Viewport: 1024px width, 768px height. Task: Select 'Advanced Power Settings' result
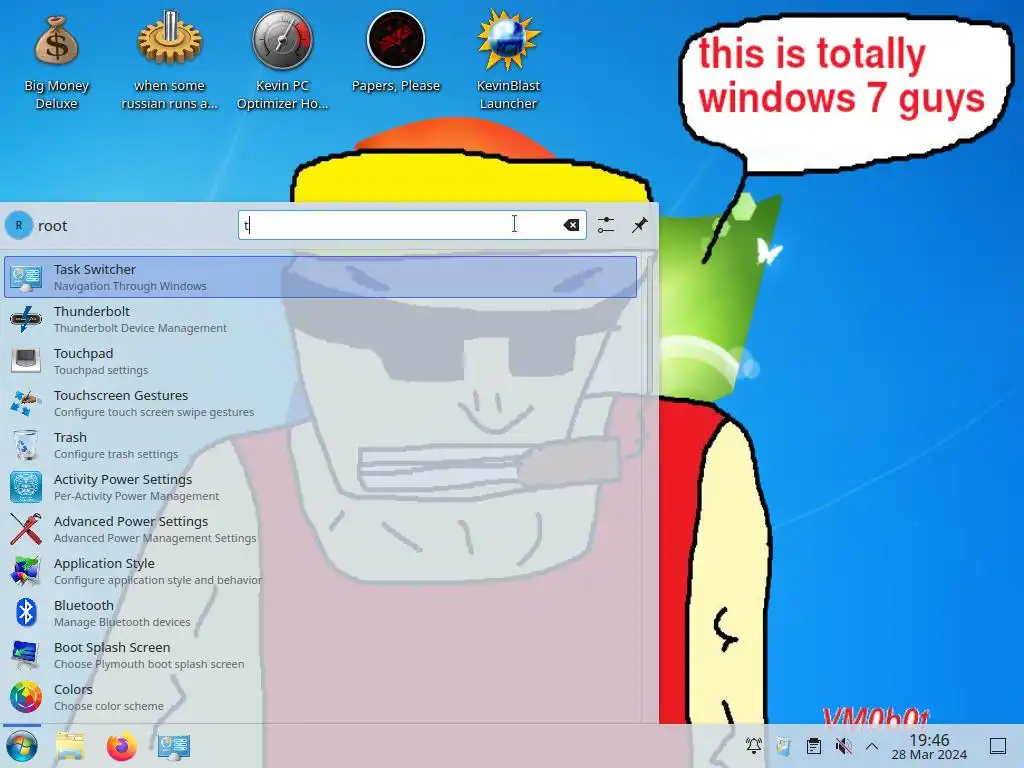point(321,529)
